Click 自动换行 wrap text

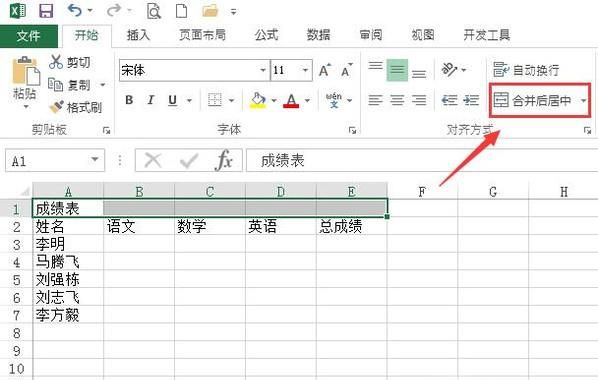pos(526,70)
